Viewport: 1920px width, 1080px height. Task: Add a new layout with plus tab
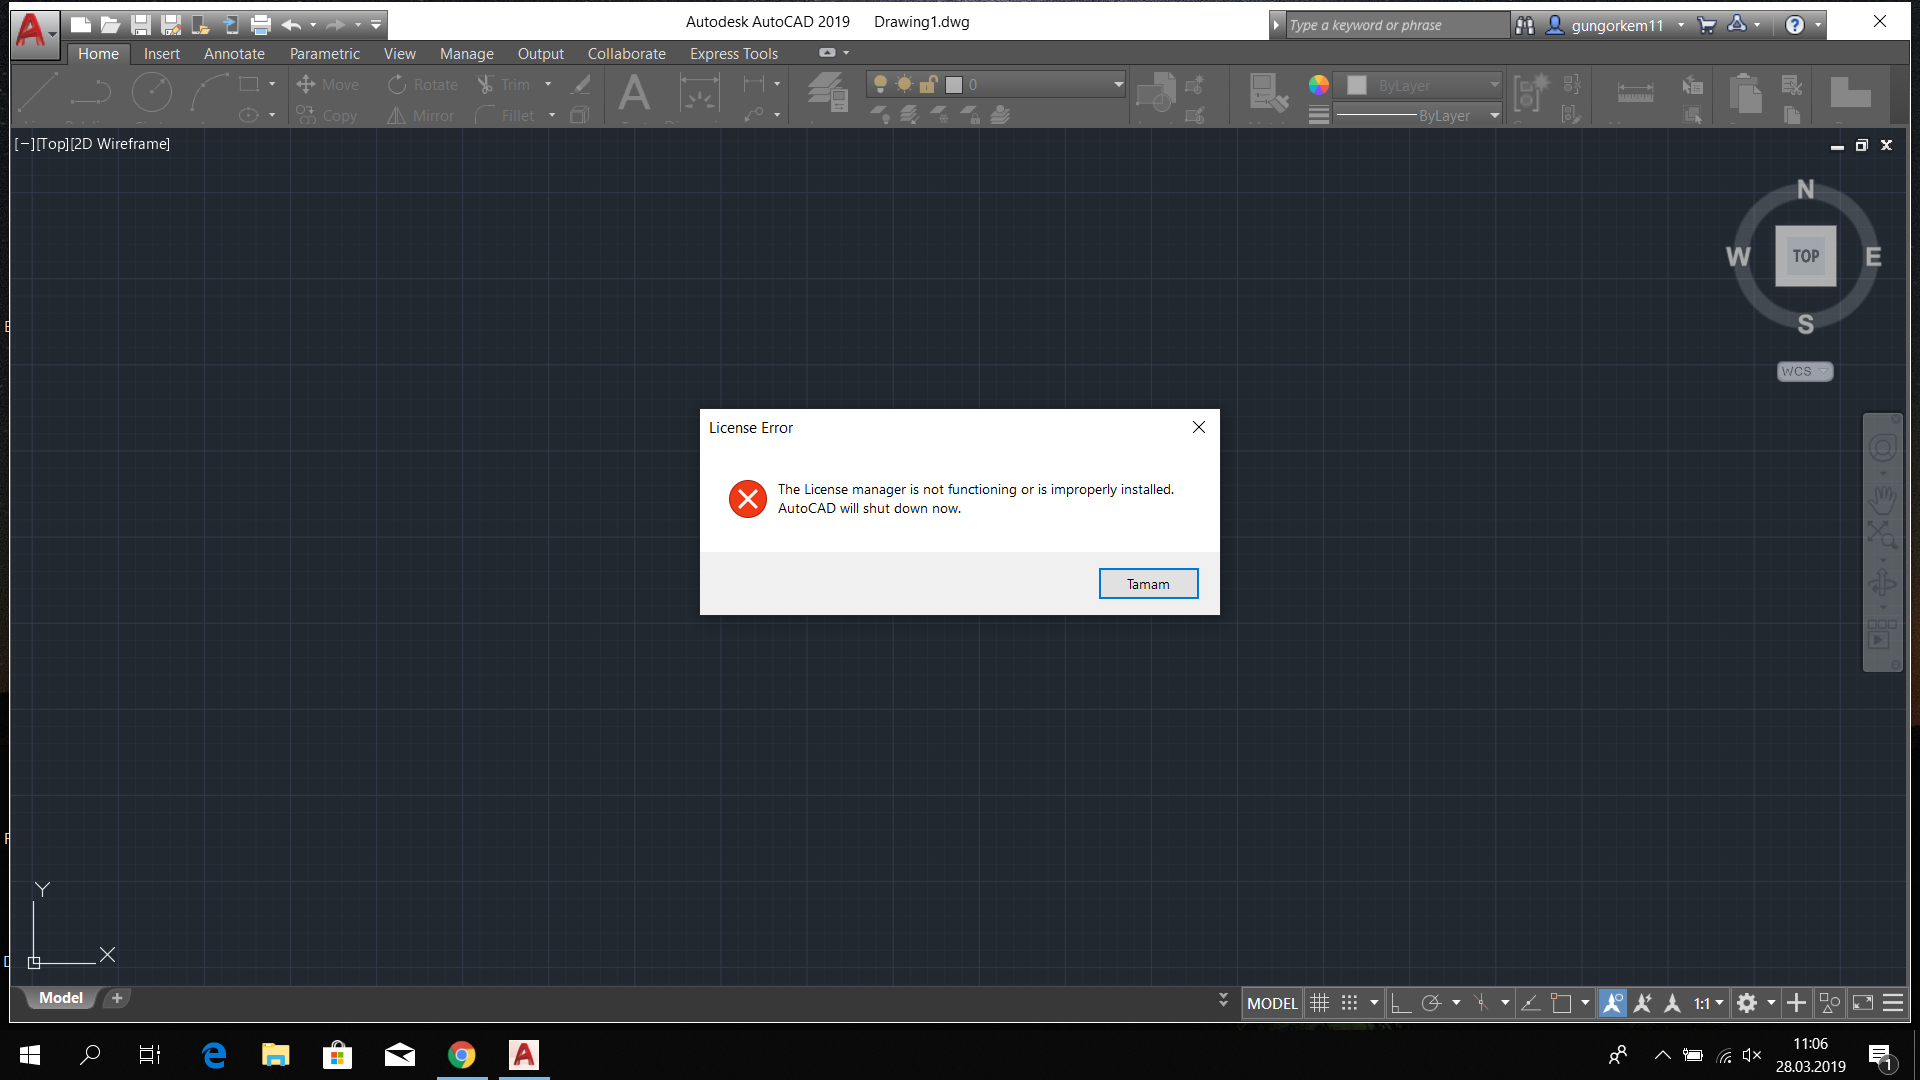pyautogui.click(x=117, y=998)
